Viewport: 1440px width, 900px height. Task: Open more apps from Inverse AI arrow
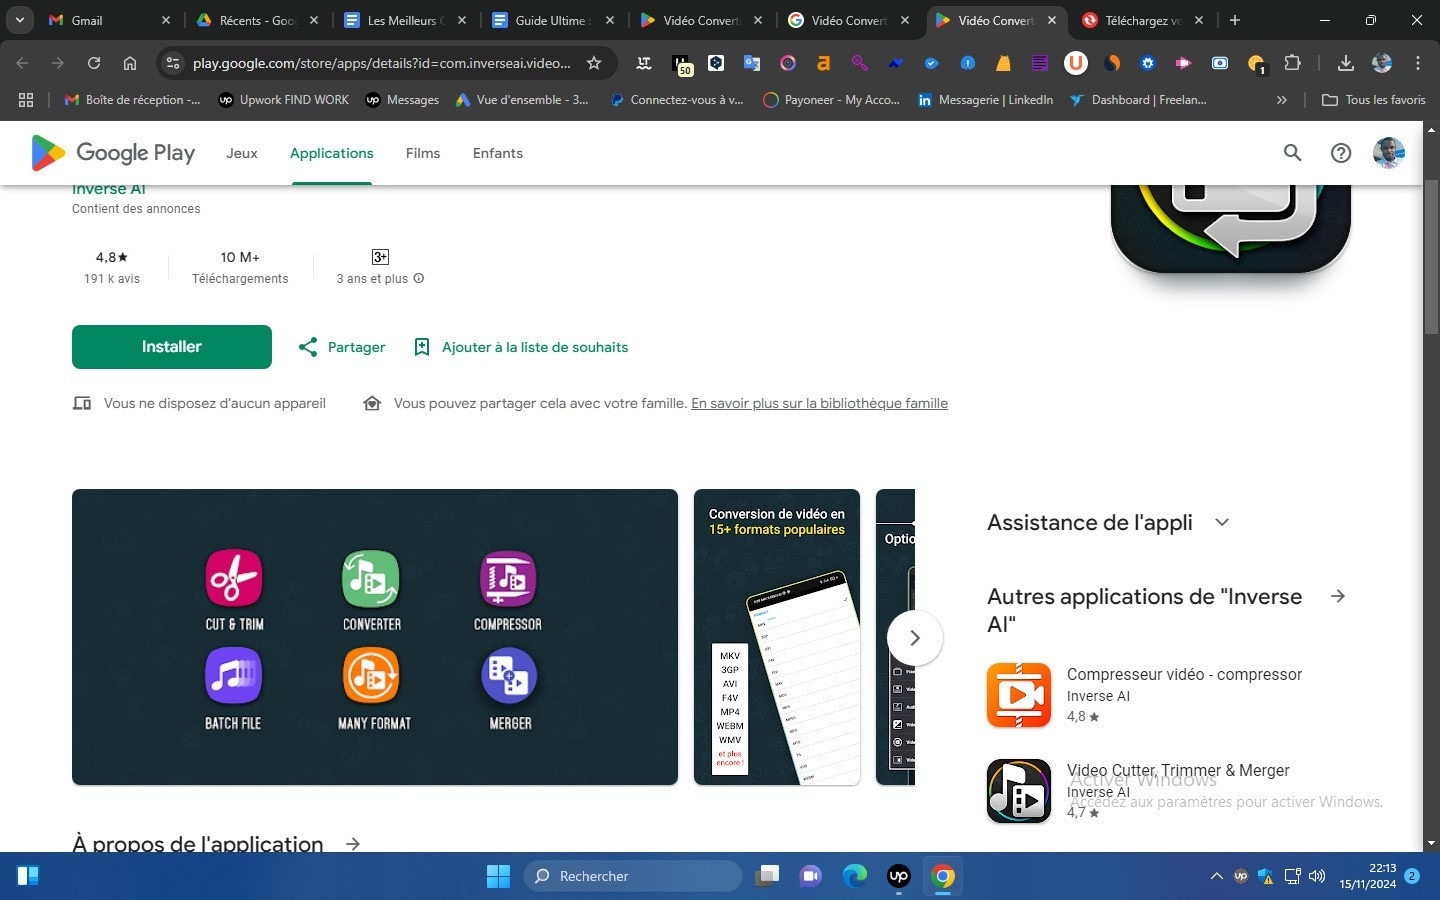[1338, 596]
